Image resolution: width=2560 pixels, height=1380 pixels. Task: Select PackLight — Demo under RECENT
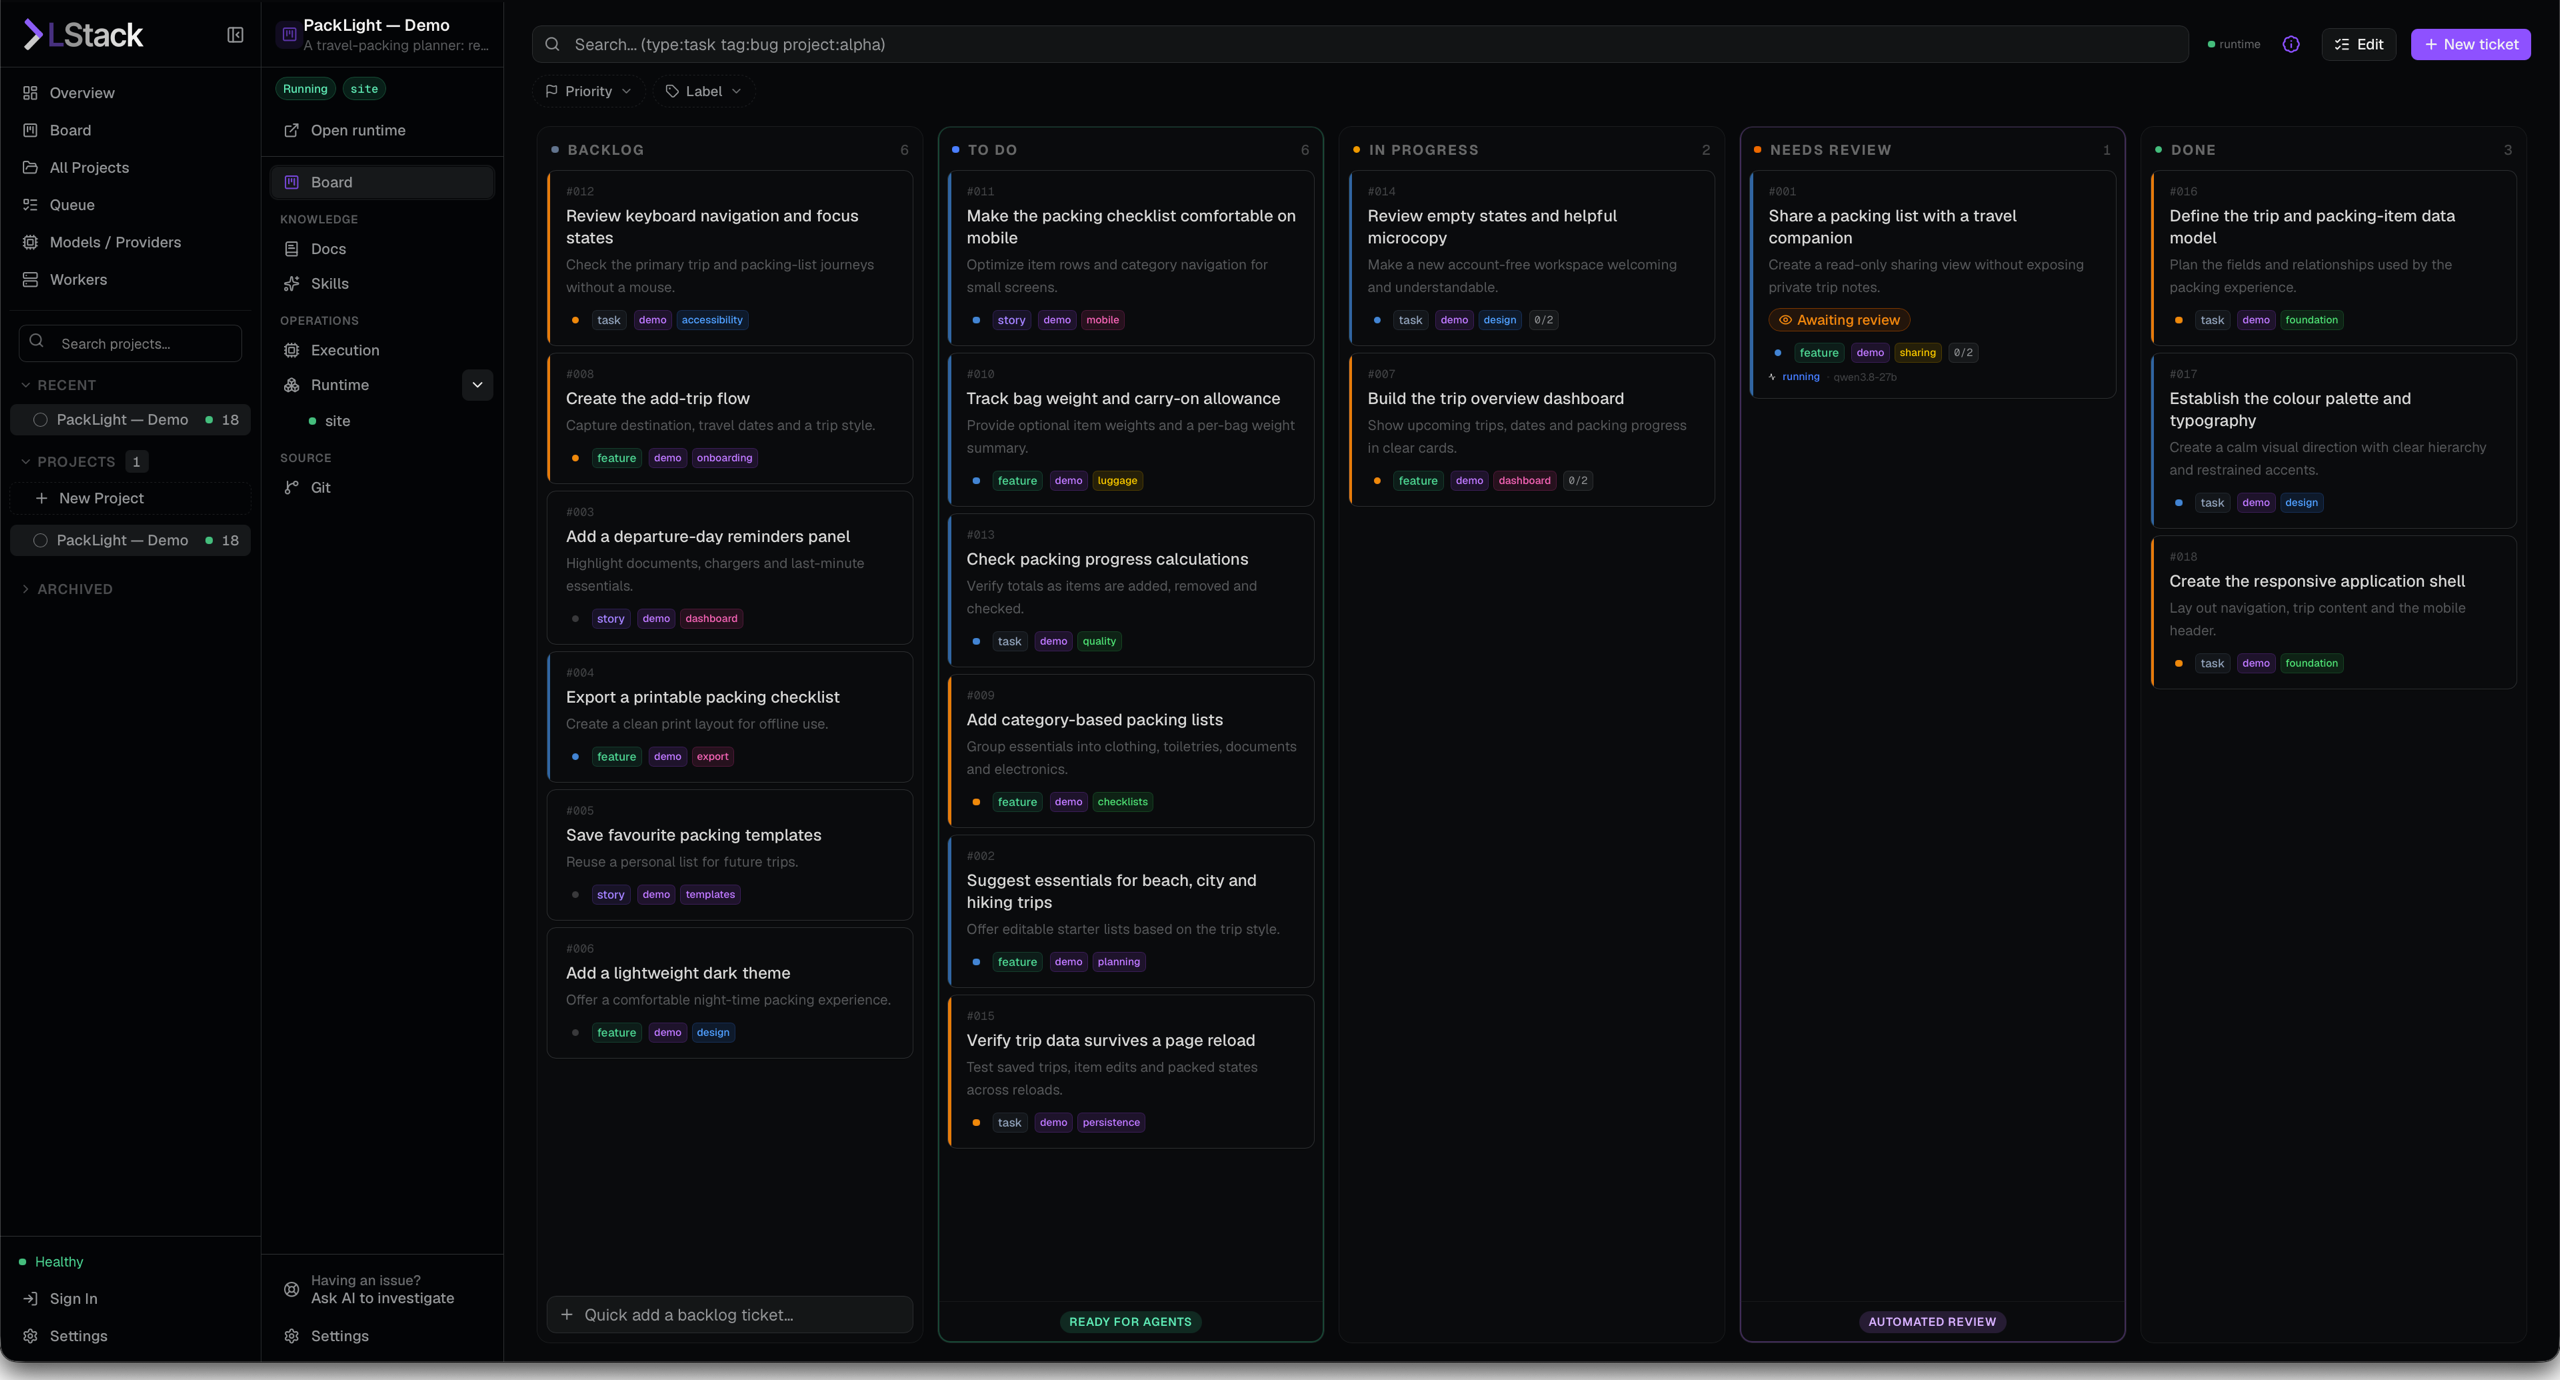(130, 420)
